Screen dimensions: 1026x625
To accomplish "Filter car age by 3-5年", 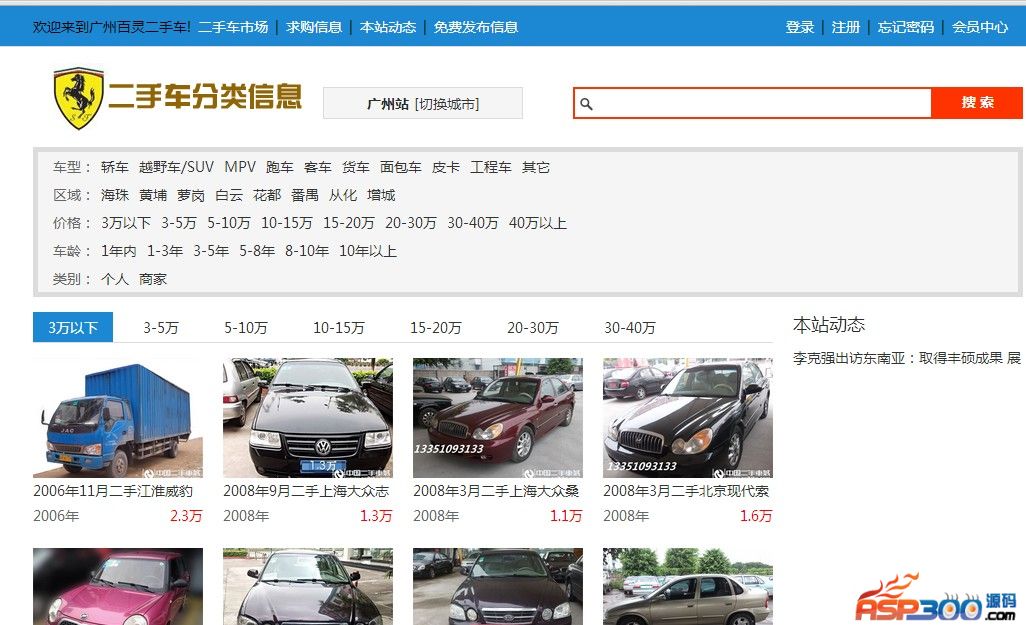I will (x=211, y=251).
